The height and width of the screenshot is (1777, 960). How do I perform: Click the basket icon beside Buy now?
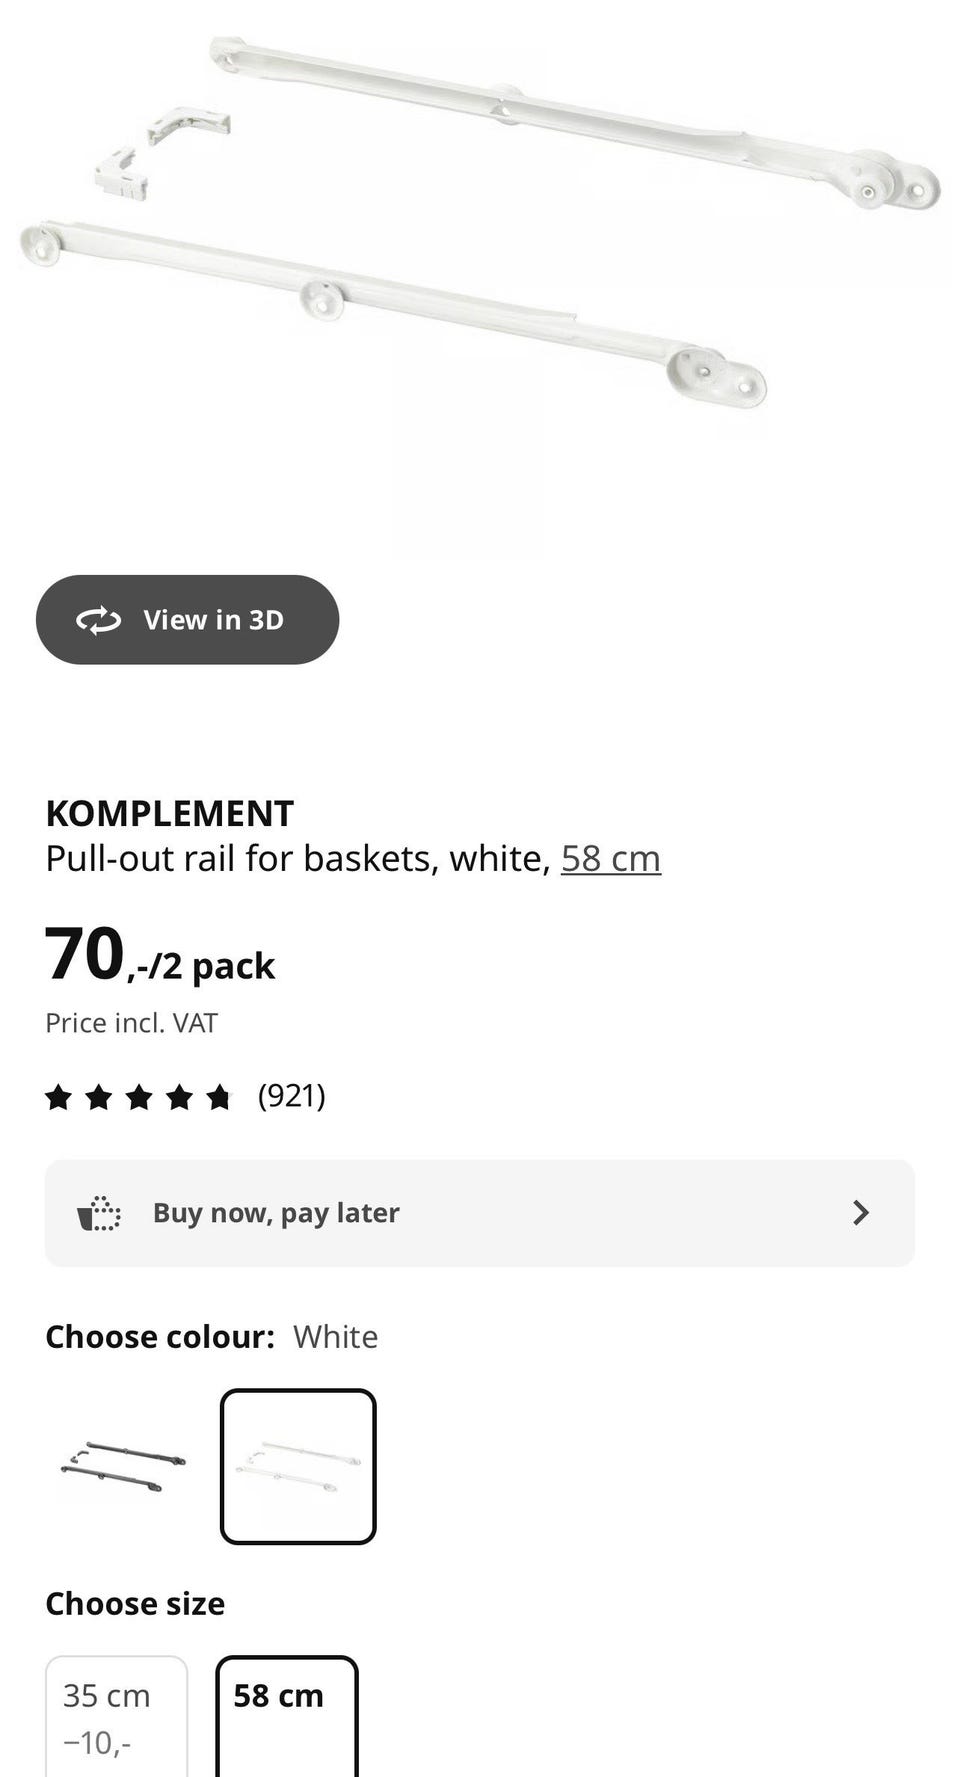[x=99, y=1213]
